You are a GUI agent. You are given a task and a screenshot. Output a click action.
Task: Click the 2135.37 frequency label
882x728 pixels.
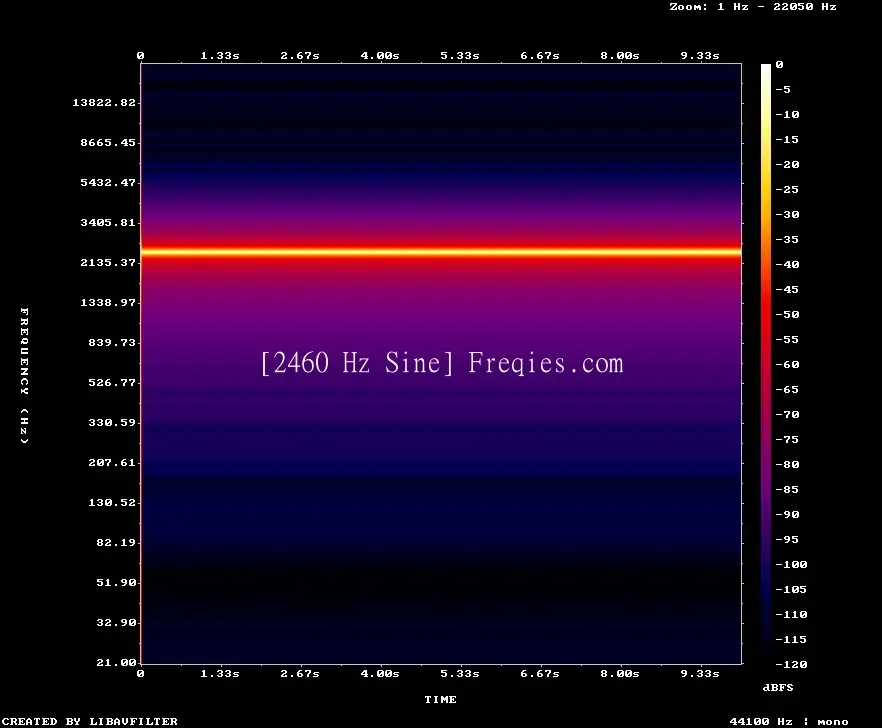[108, 262]
